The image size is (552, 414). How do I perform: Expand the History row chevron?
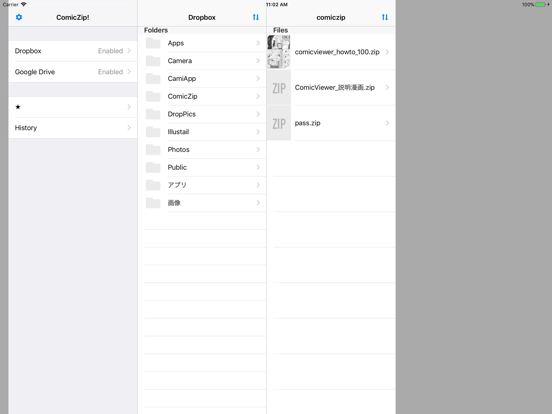pos(129,128)
